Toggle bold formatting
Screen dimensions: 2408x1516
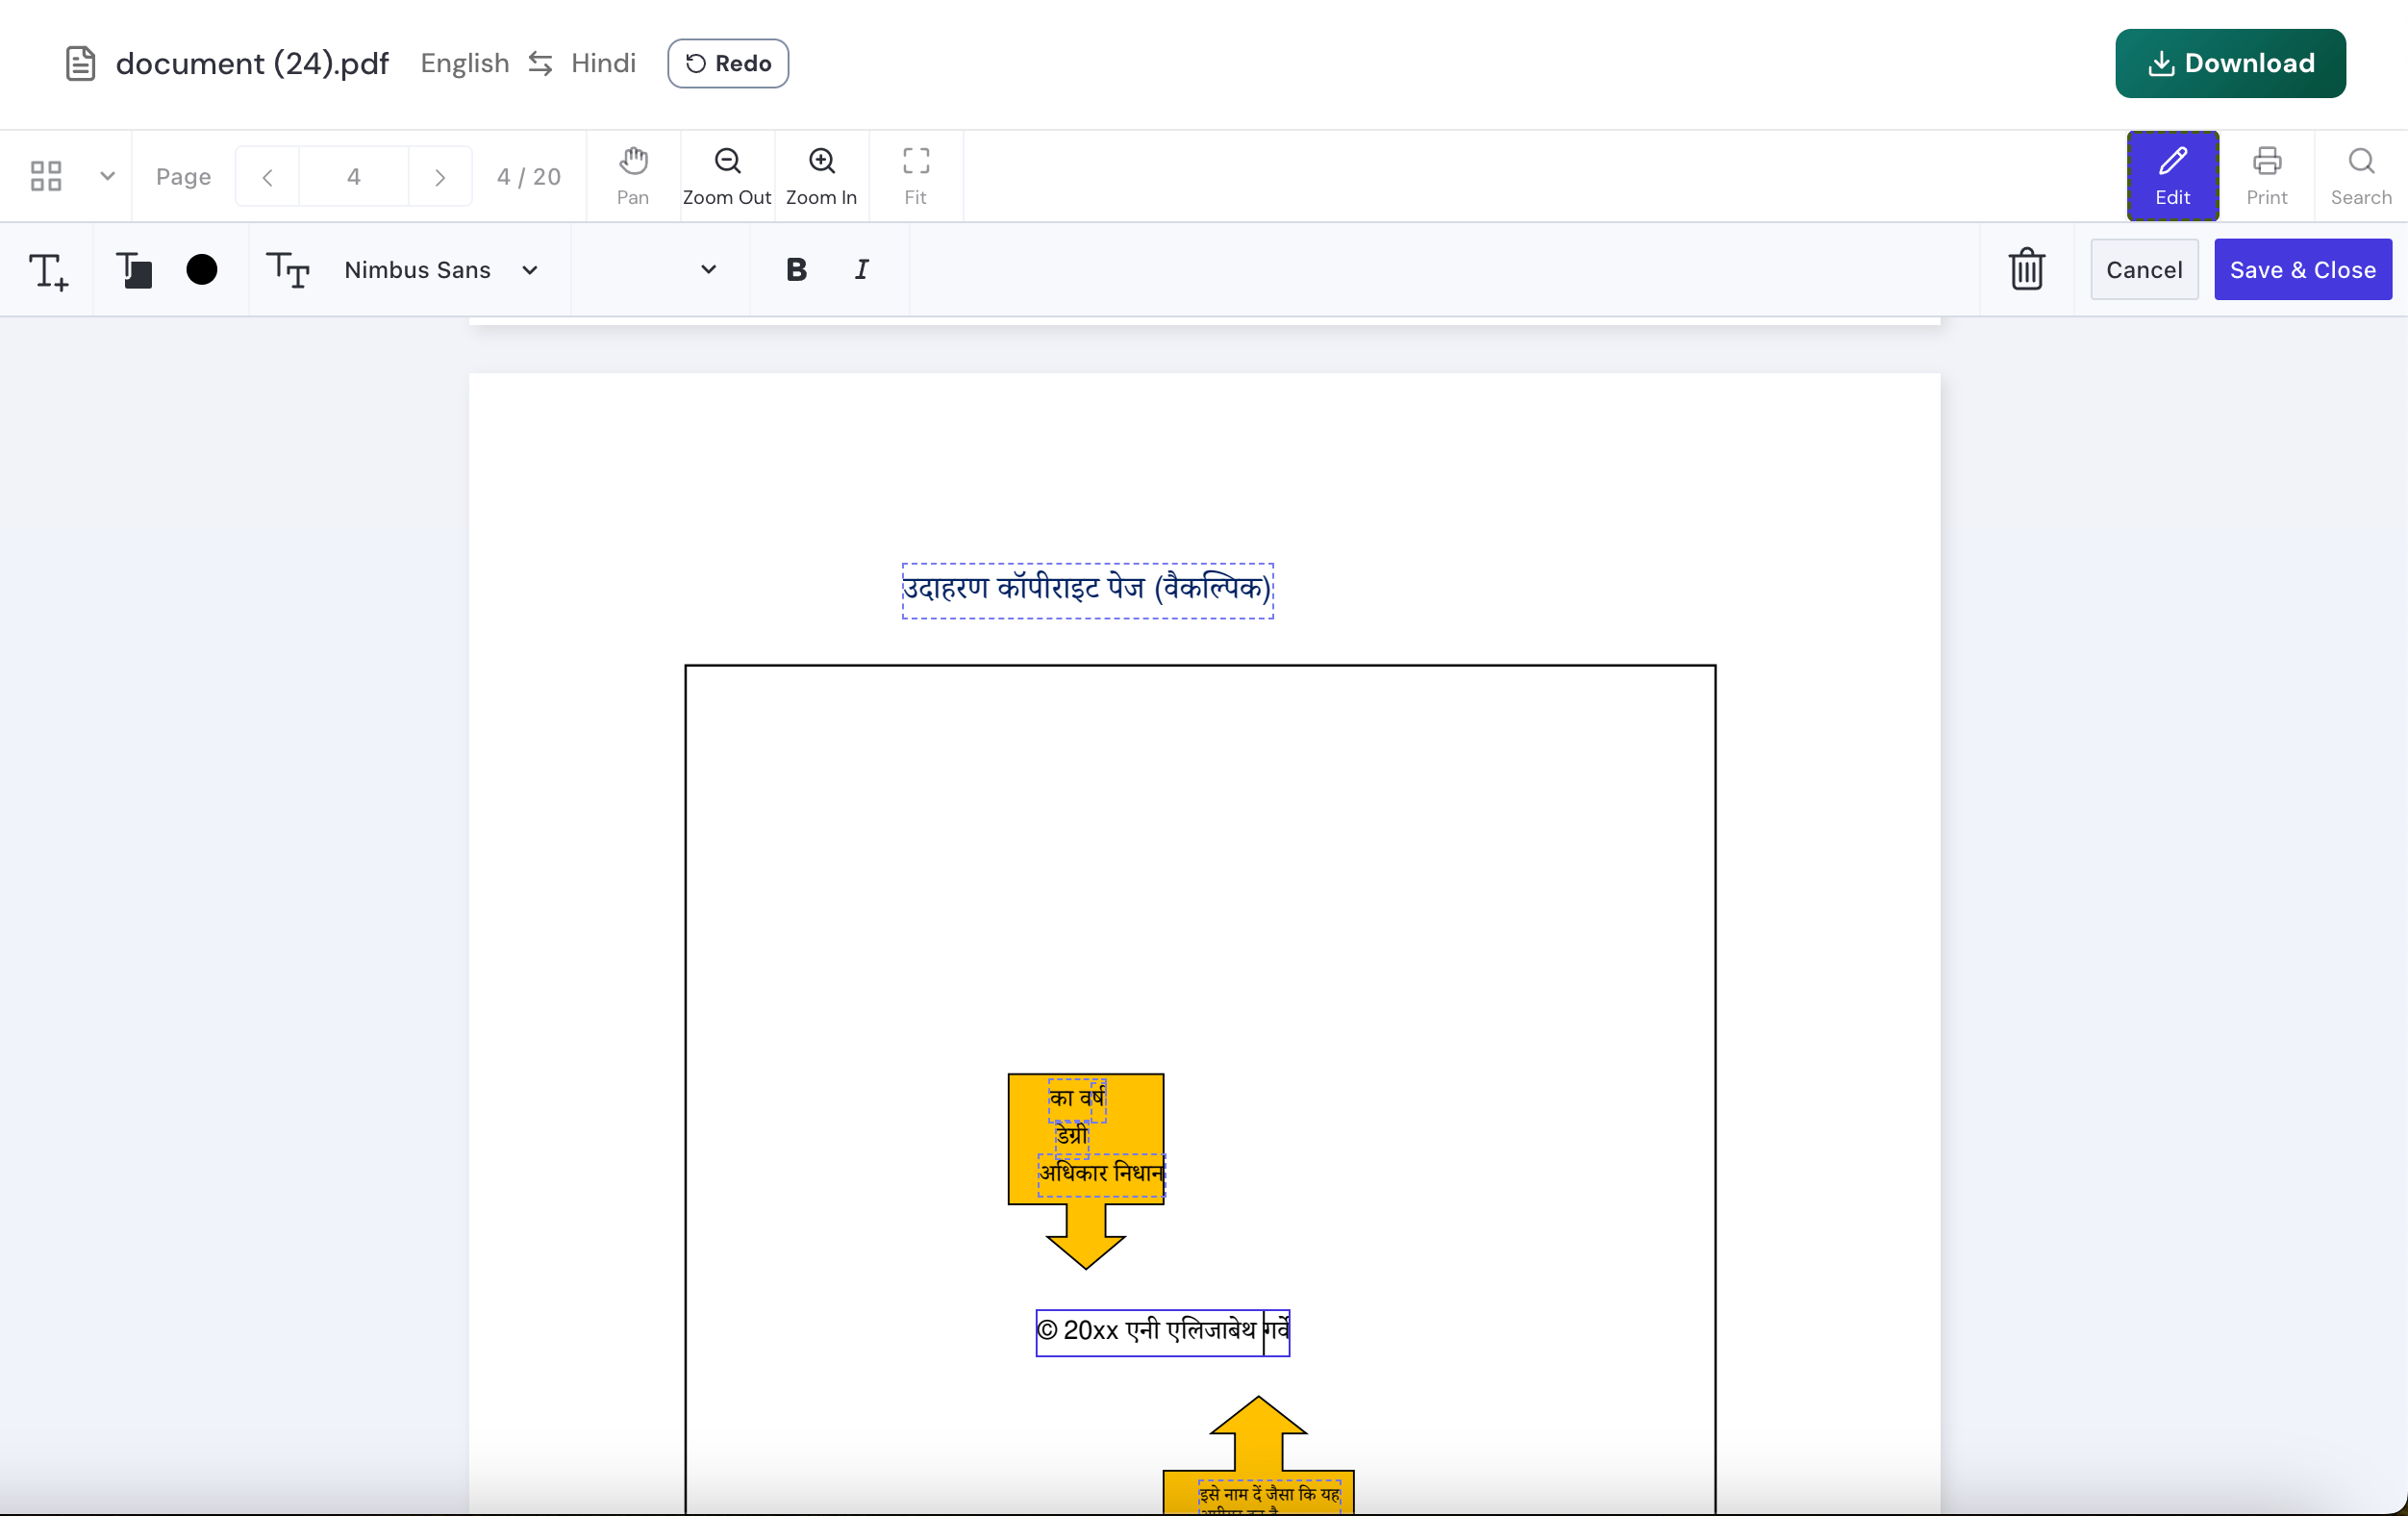pos(795,269)
